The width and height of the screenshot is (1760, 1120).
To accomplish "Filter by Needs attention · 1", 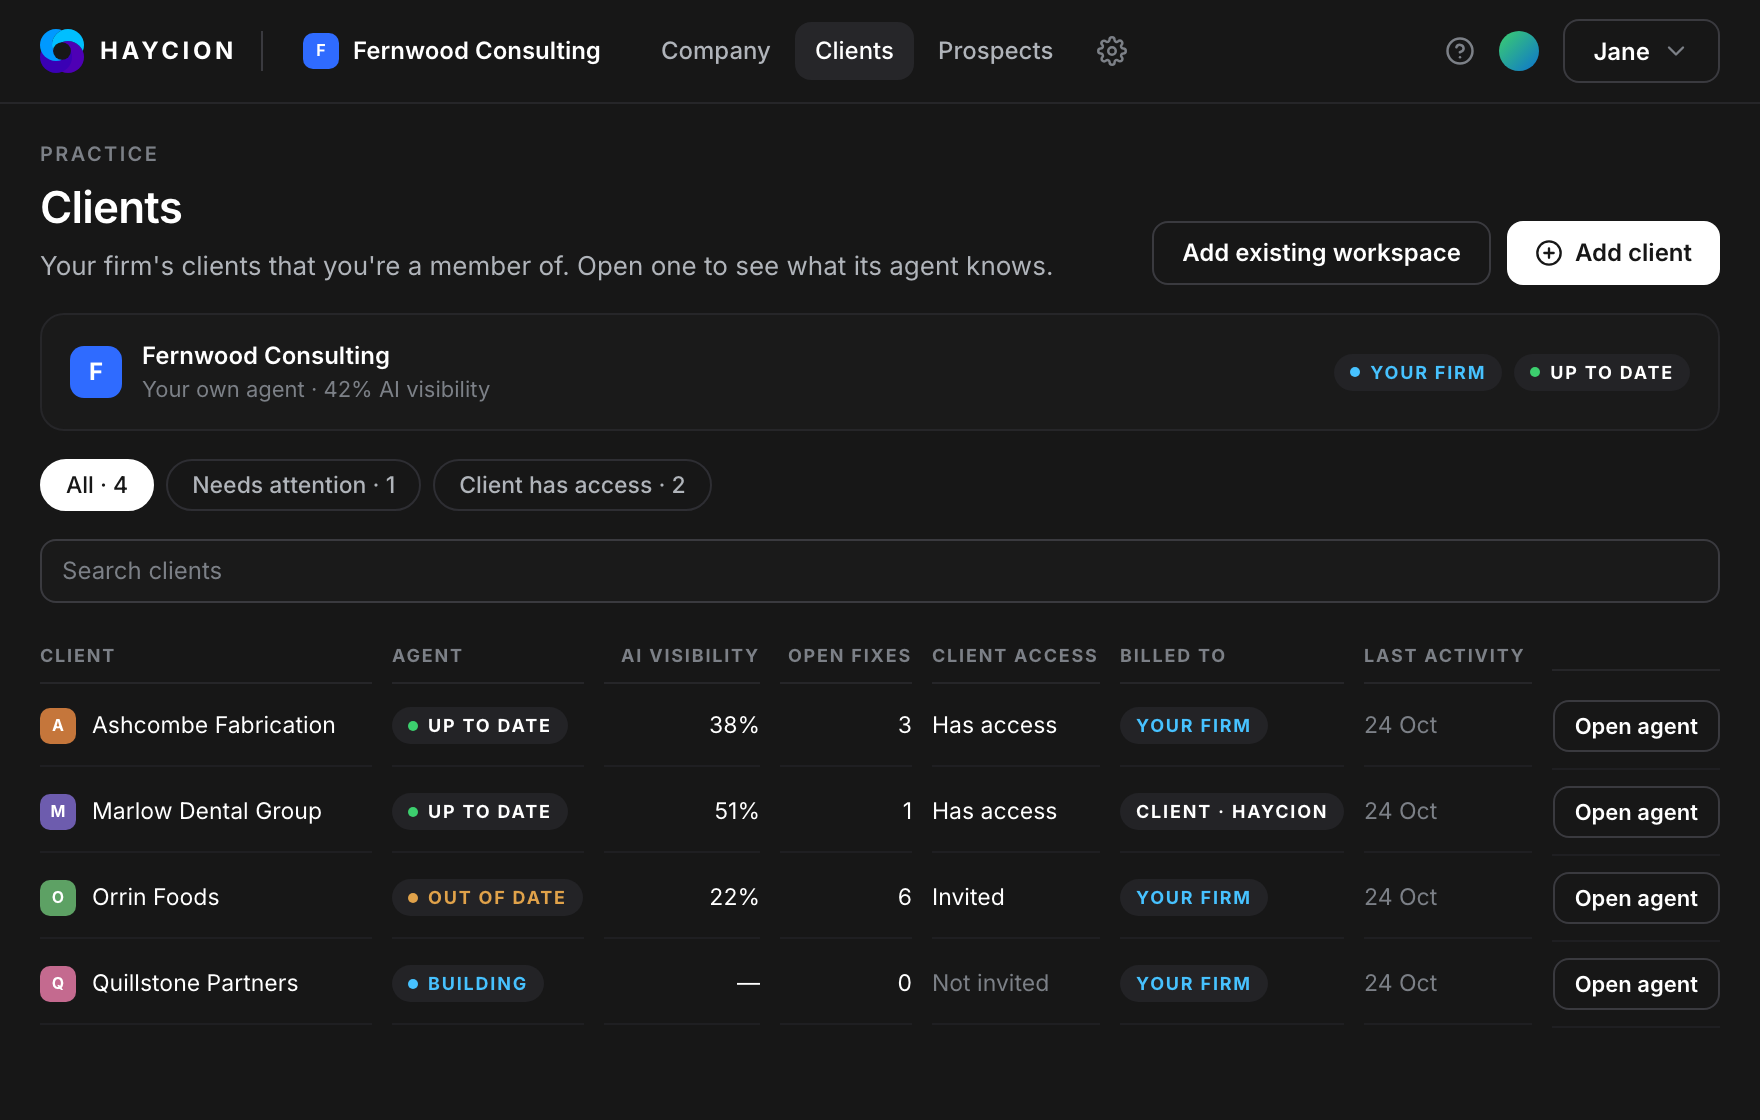I will coord(294,485).
